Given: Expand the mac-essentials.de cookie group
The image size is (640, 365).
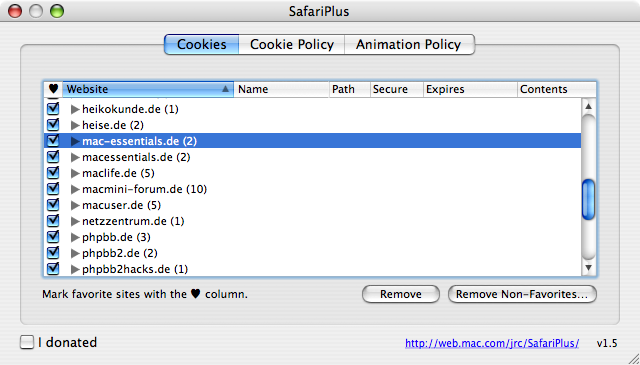Looking at the screenshot, I should click(75, 141).
